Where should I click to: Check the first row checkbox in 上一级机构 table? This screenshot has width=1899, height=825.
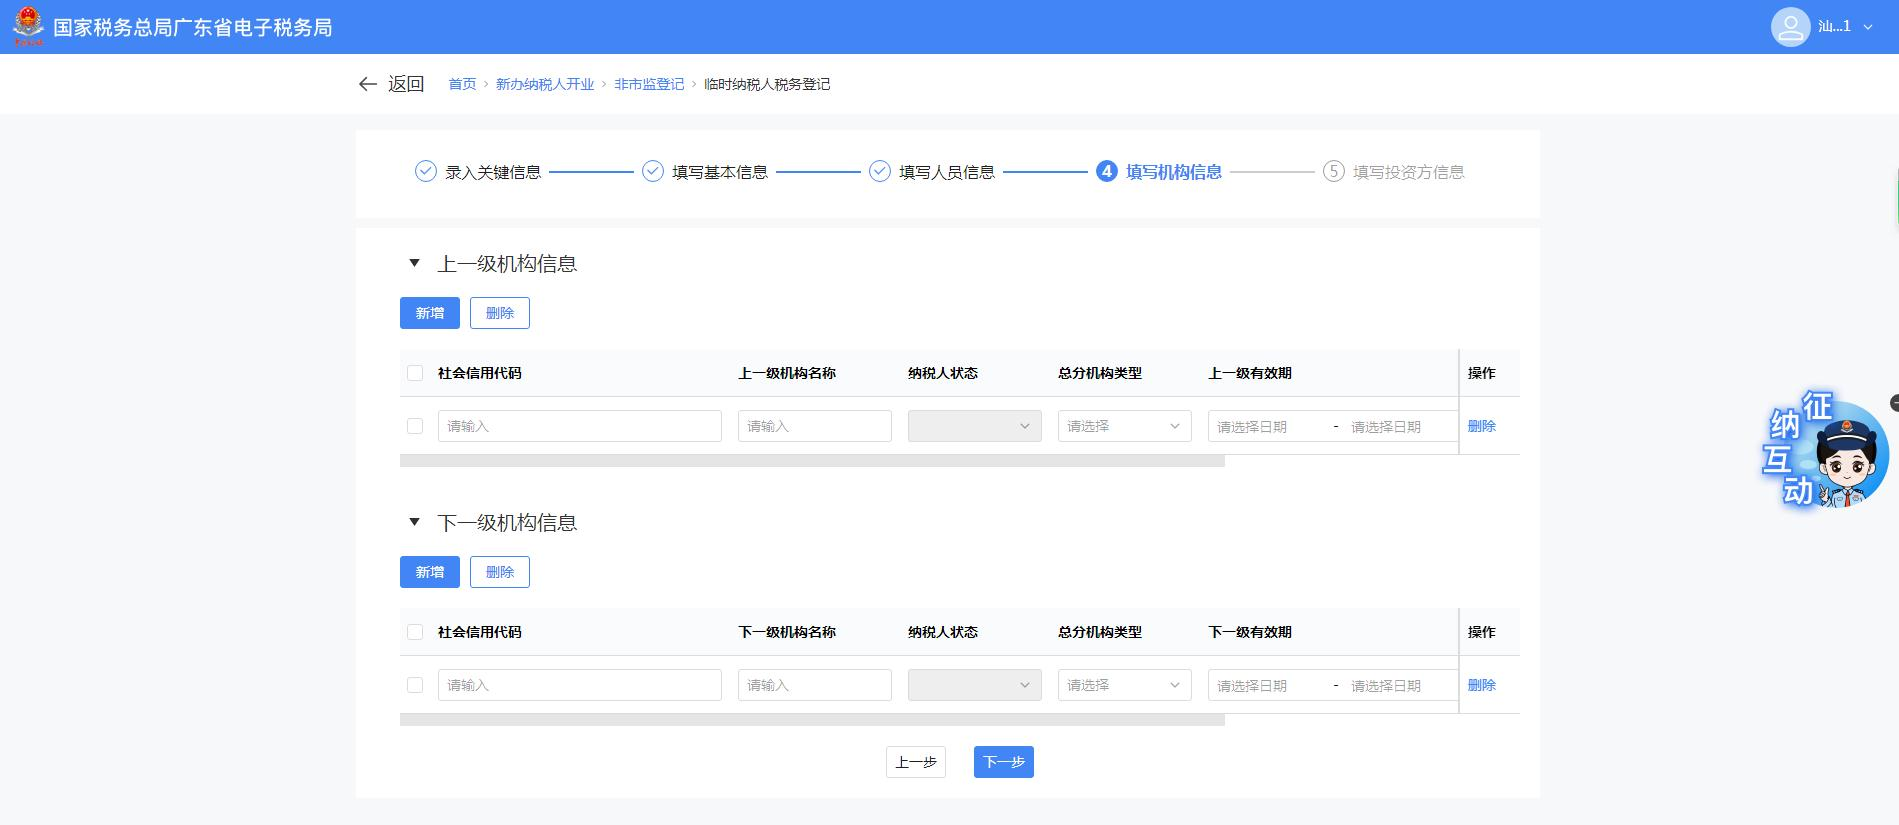415,426
